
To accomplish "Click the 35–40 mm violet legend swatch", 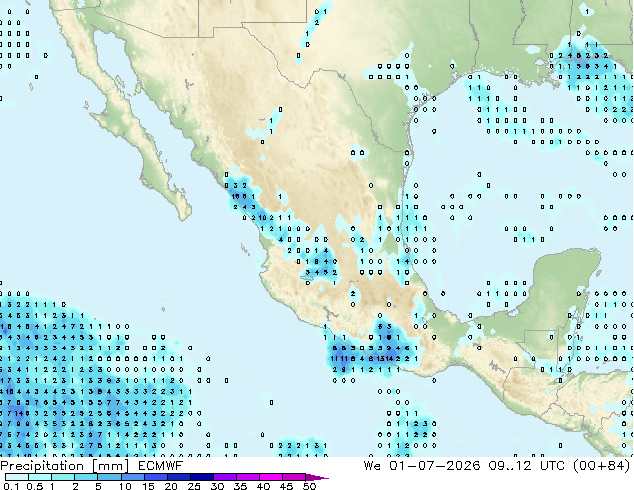I will click(247, 477).
